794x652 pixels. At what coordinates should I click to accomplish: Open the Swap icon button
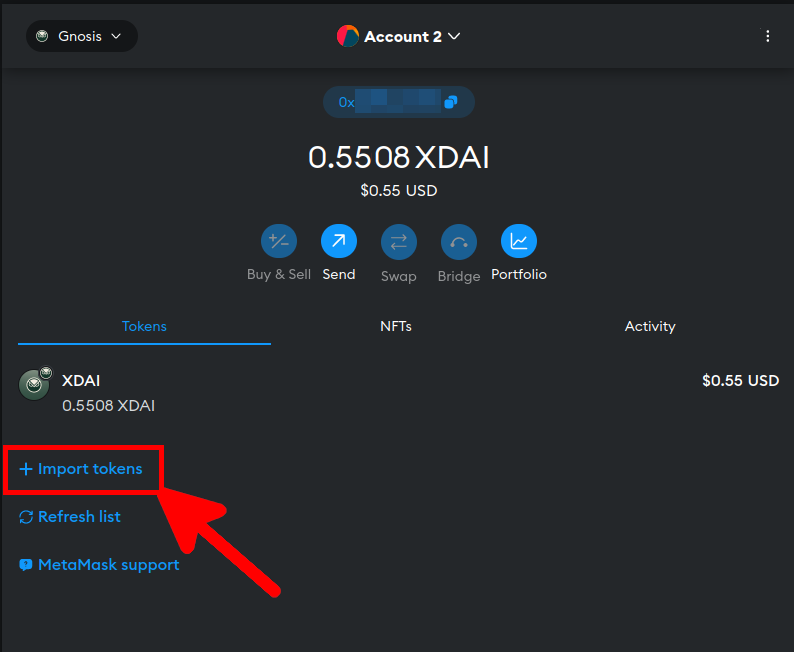[398, 241]
